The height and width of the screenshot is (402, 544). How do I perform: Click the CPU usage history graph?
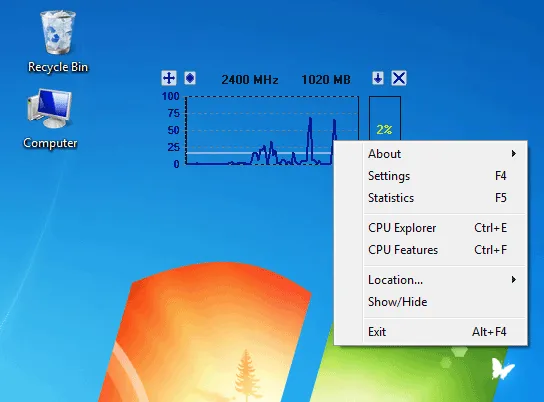(272, 130)
